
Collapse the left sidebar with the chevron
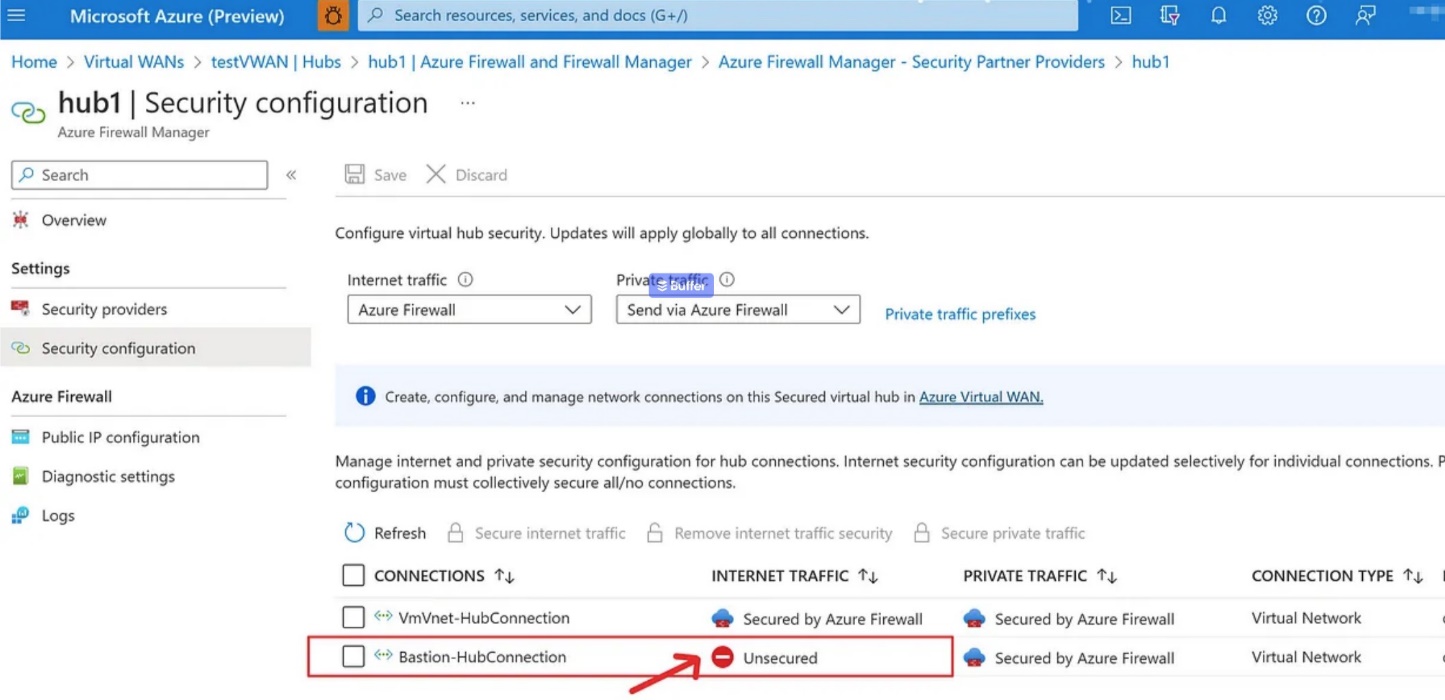coord(291,175)
